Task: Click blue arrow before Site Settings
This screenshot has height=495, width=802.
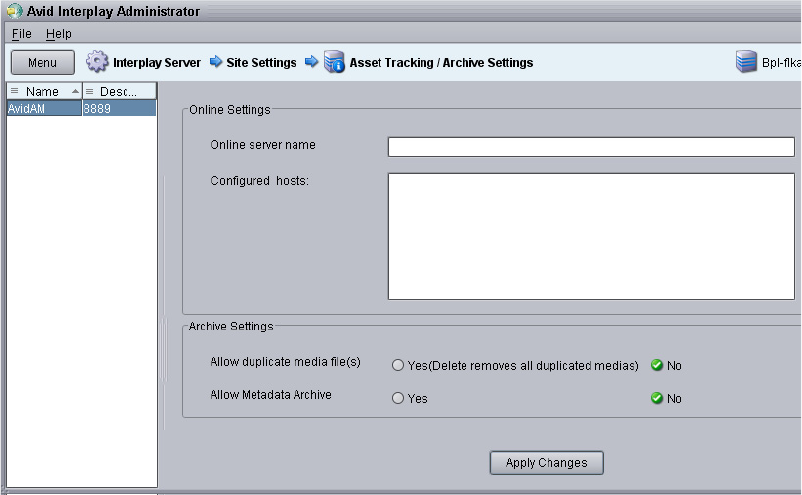Action: [x=216, y=61]
